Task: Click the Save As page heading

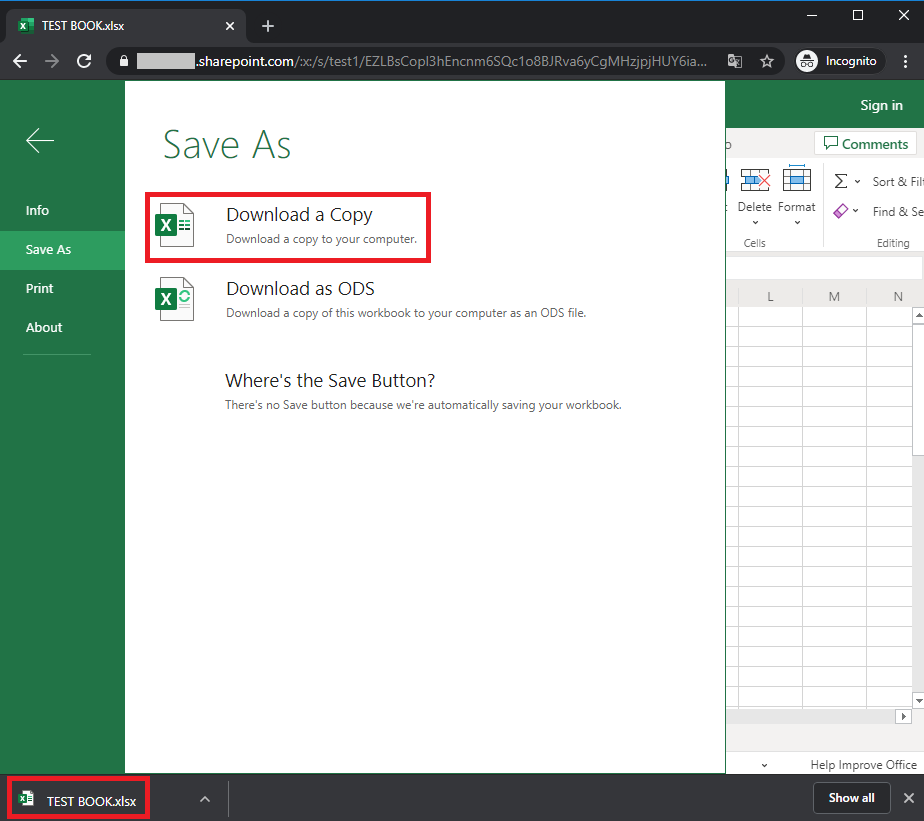Action: pos(227,144)
